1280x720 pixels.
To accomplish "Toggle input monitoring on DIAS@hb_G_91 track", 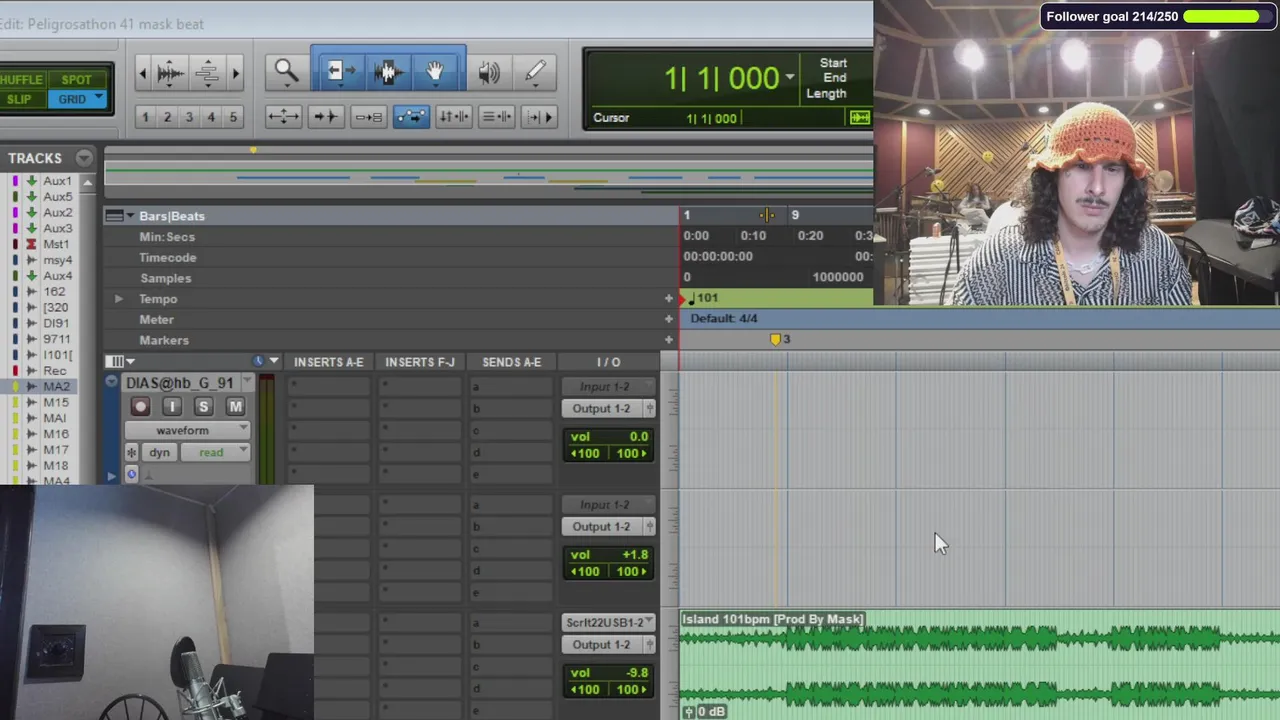I will 172,406.
